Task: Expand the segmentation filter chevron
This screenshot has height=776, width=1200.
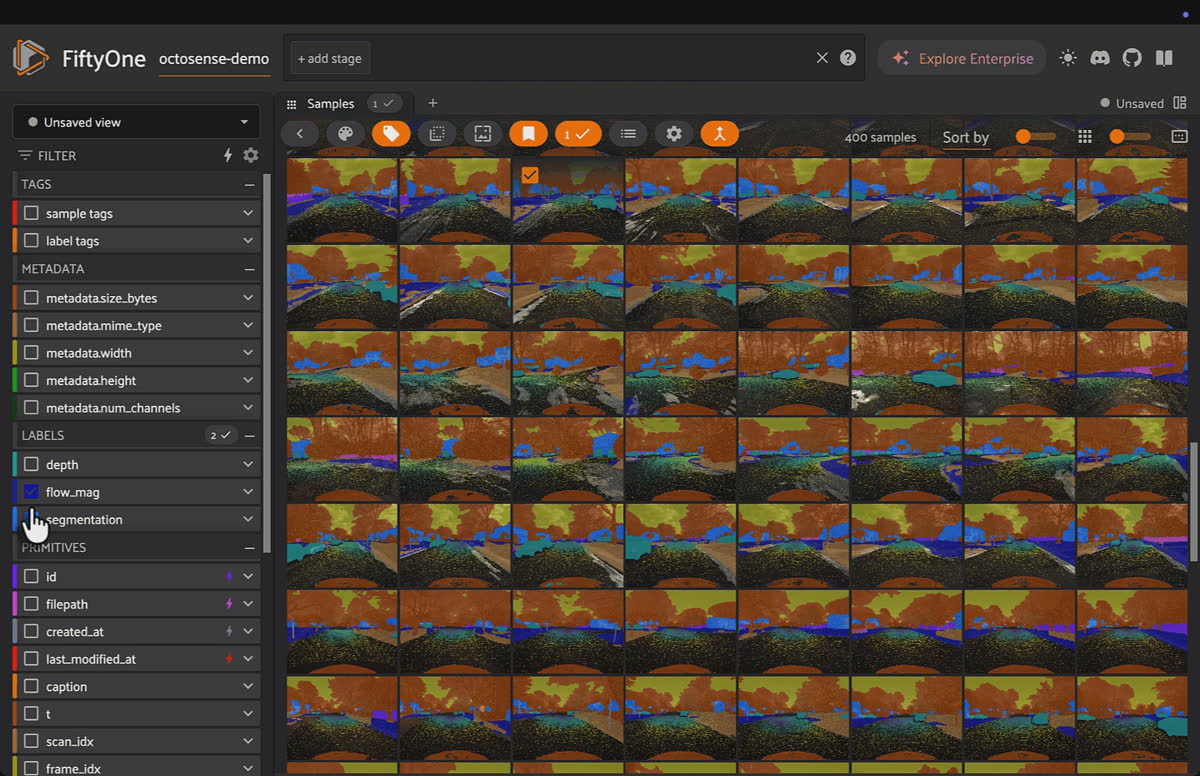Action: pos(248,520)
